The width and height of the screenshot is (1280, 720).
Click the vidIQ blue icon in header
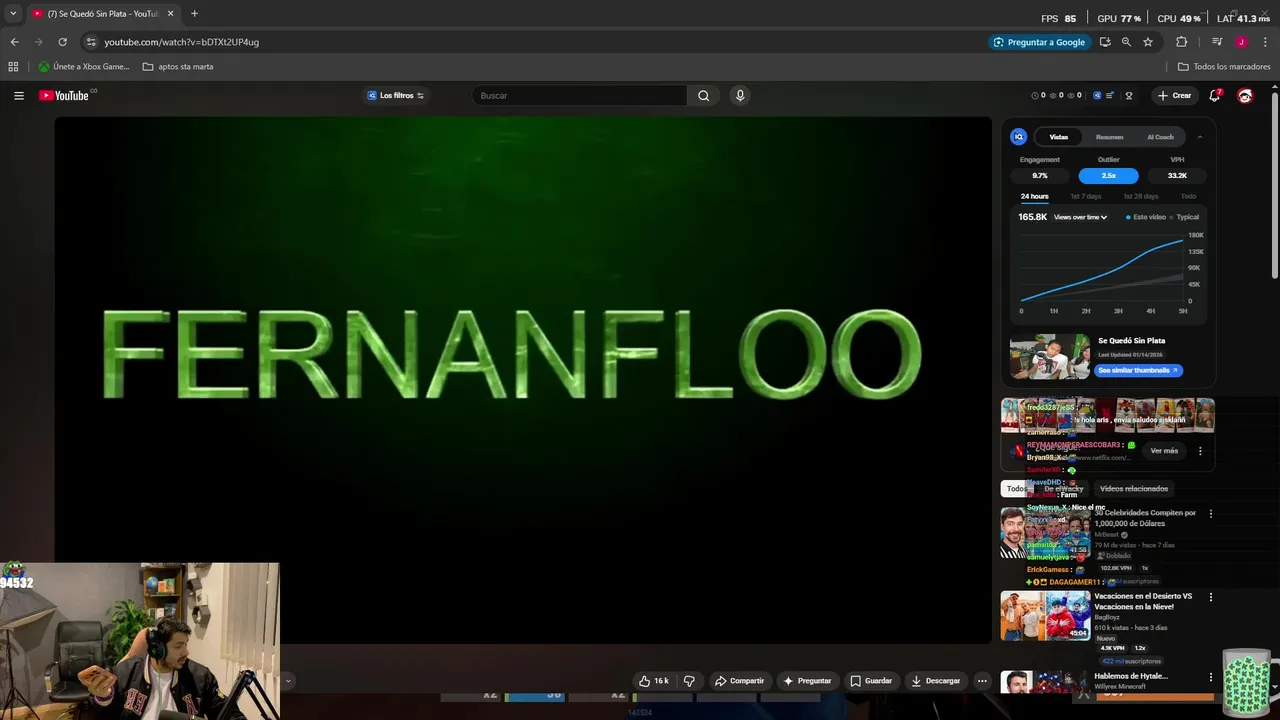pos(1097,96)
